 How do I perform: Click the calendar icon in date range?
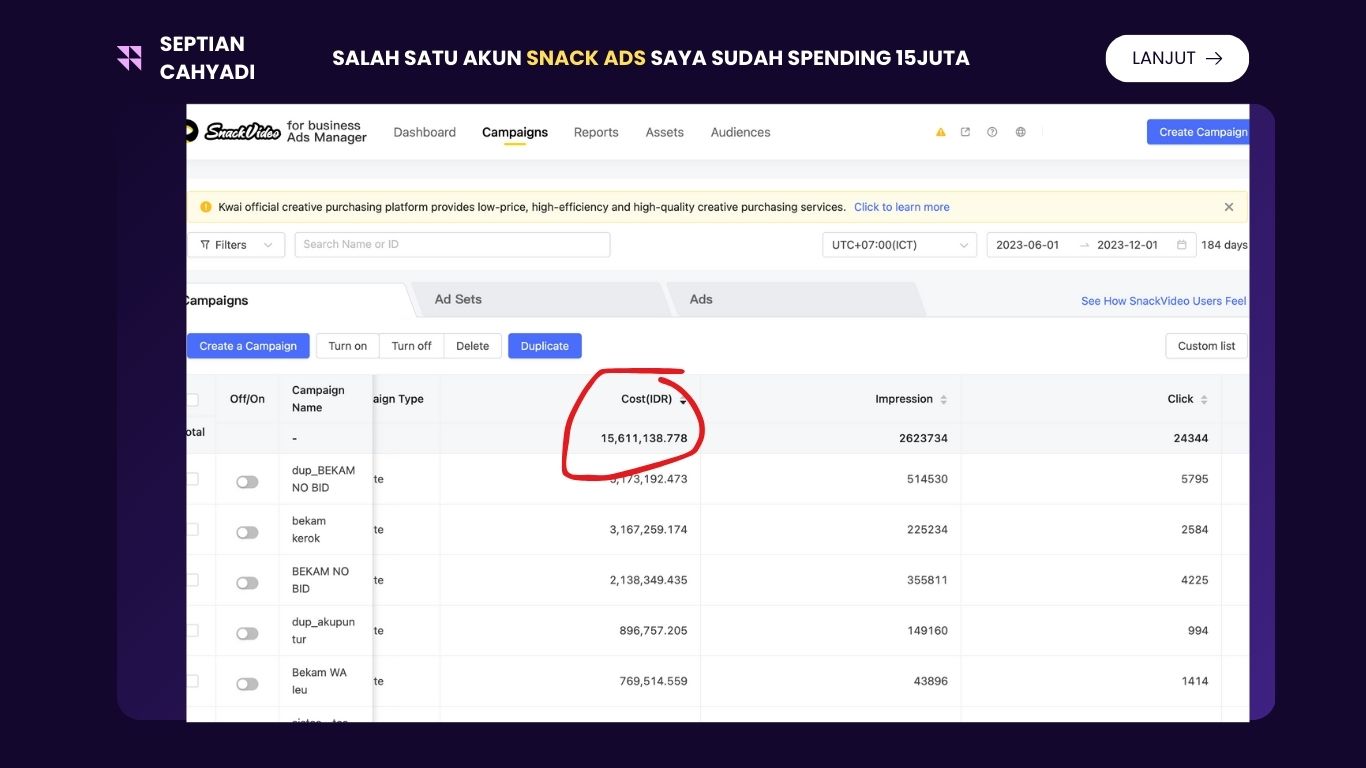[x=1182, y=245]
